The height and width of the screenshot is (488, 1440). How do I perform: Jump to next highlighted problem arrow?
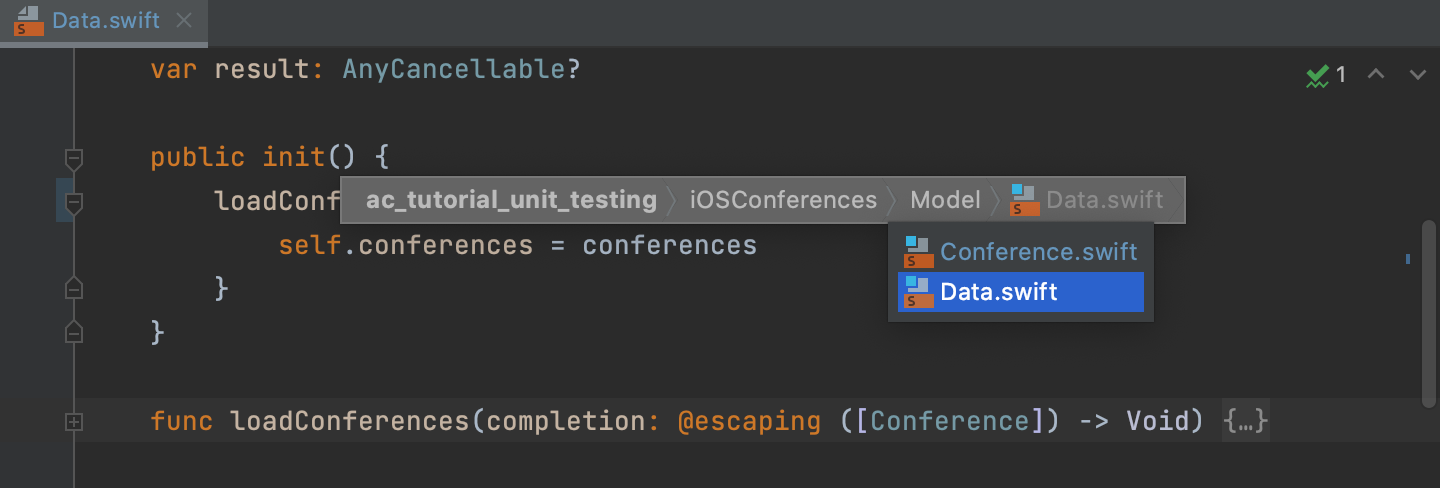tap(1417, 74)
